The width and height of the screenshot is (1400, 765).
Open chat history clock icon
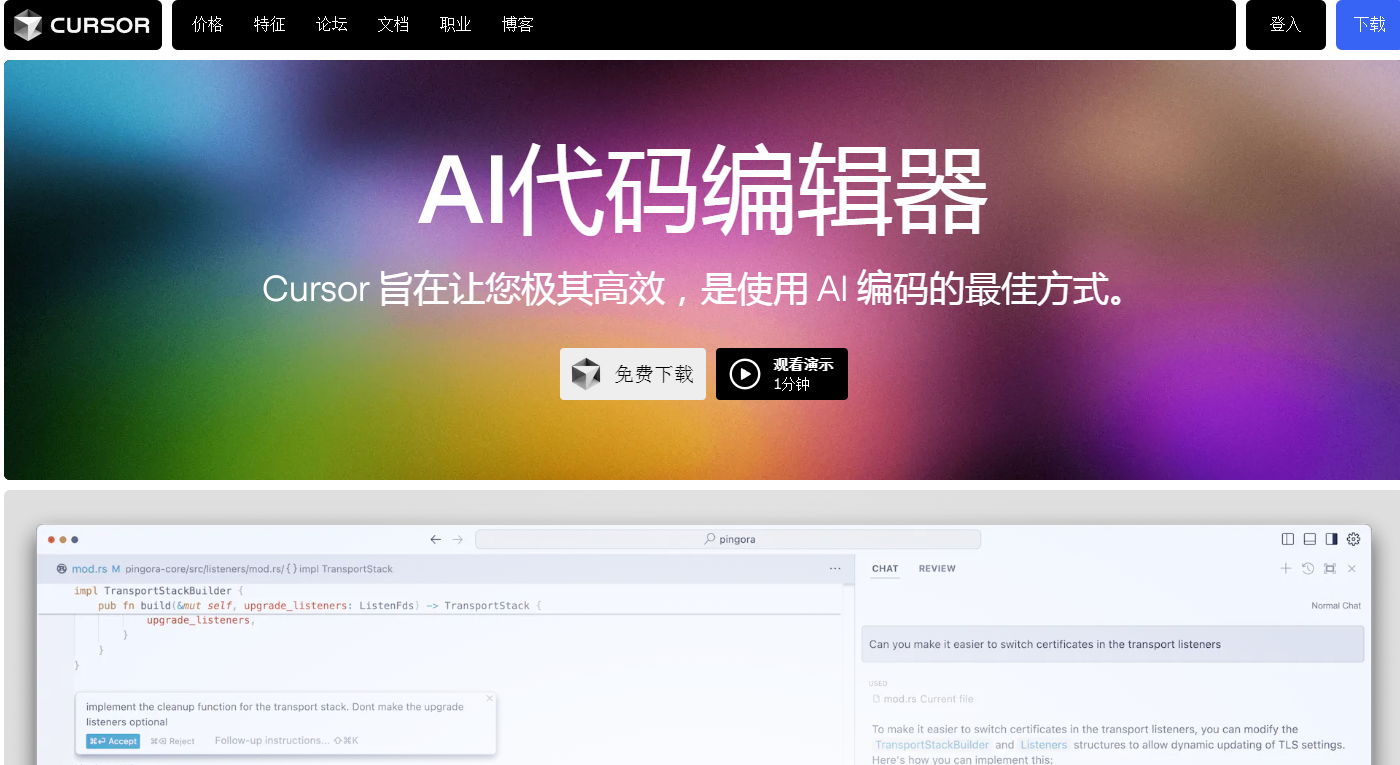pos(1308,568)
